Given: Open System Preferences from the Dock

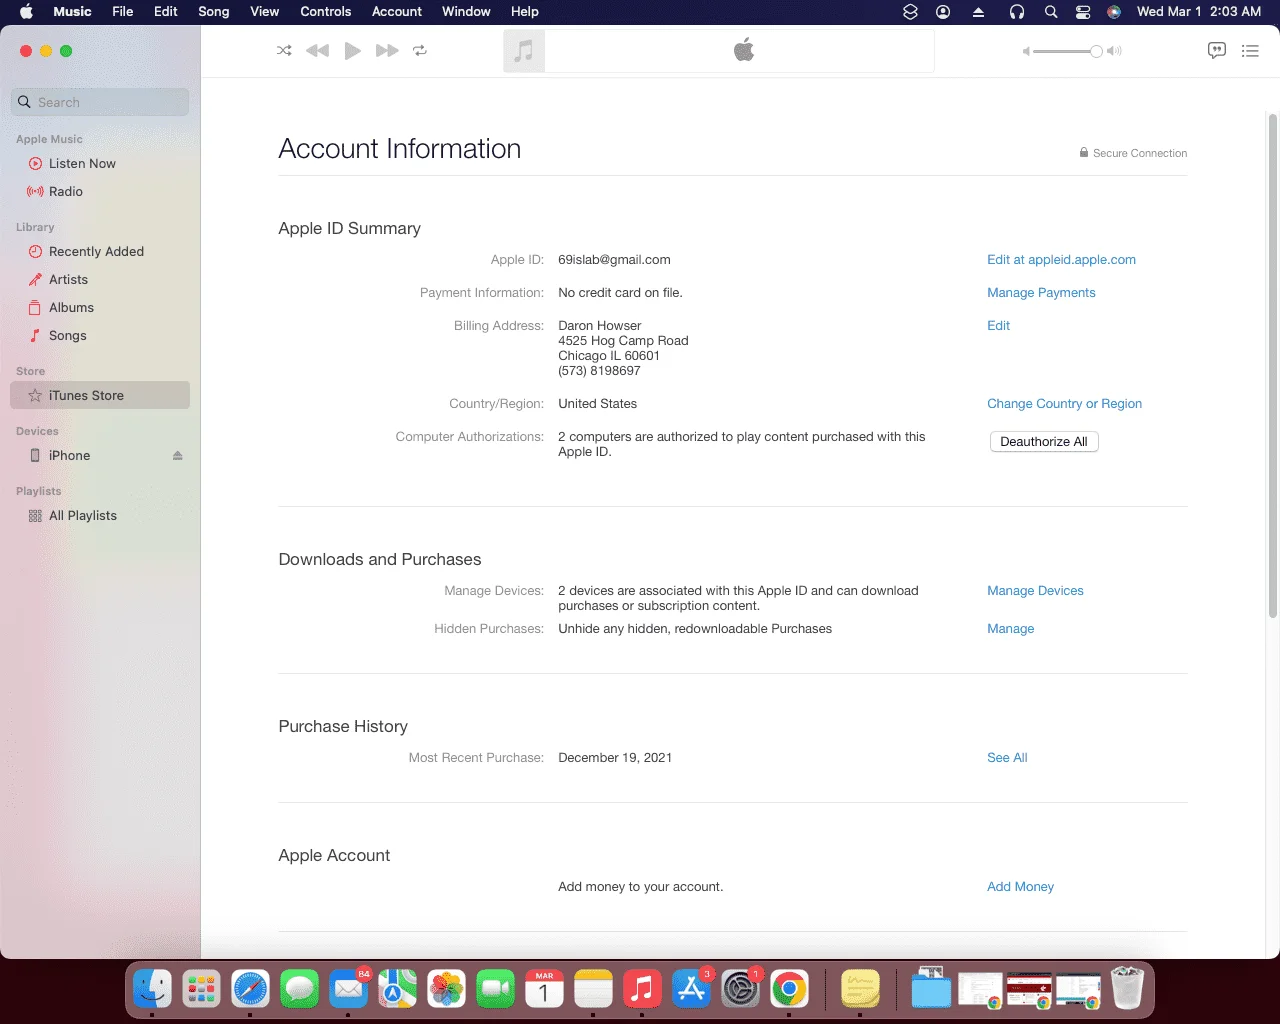Looking at the screenshot, I should click(x=741, y=990).
